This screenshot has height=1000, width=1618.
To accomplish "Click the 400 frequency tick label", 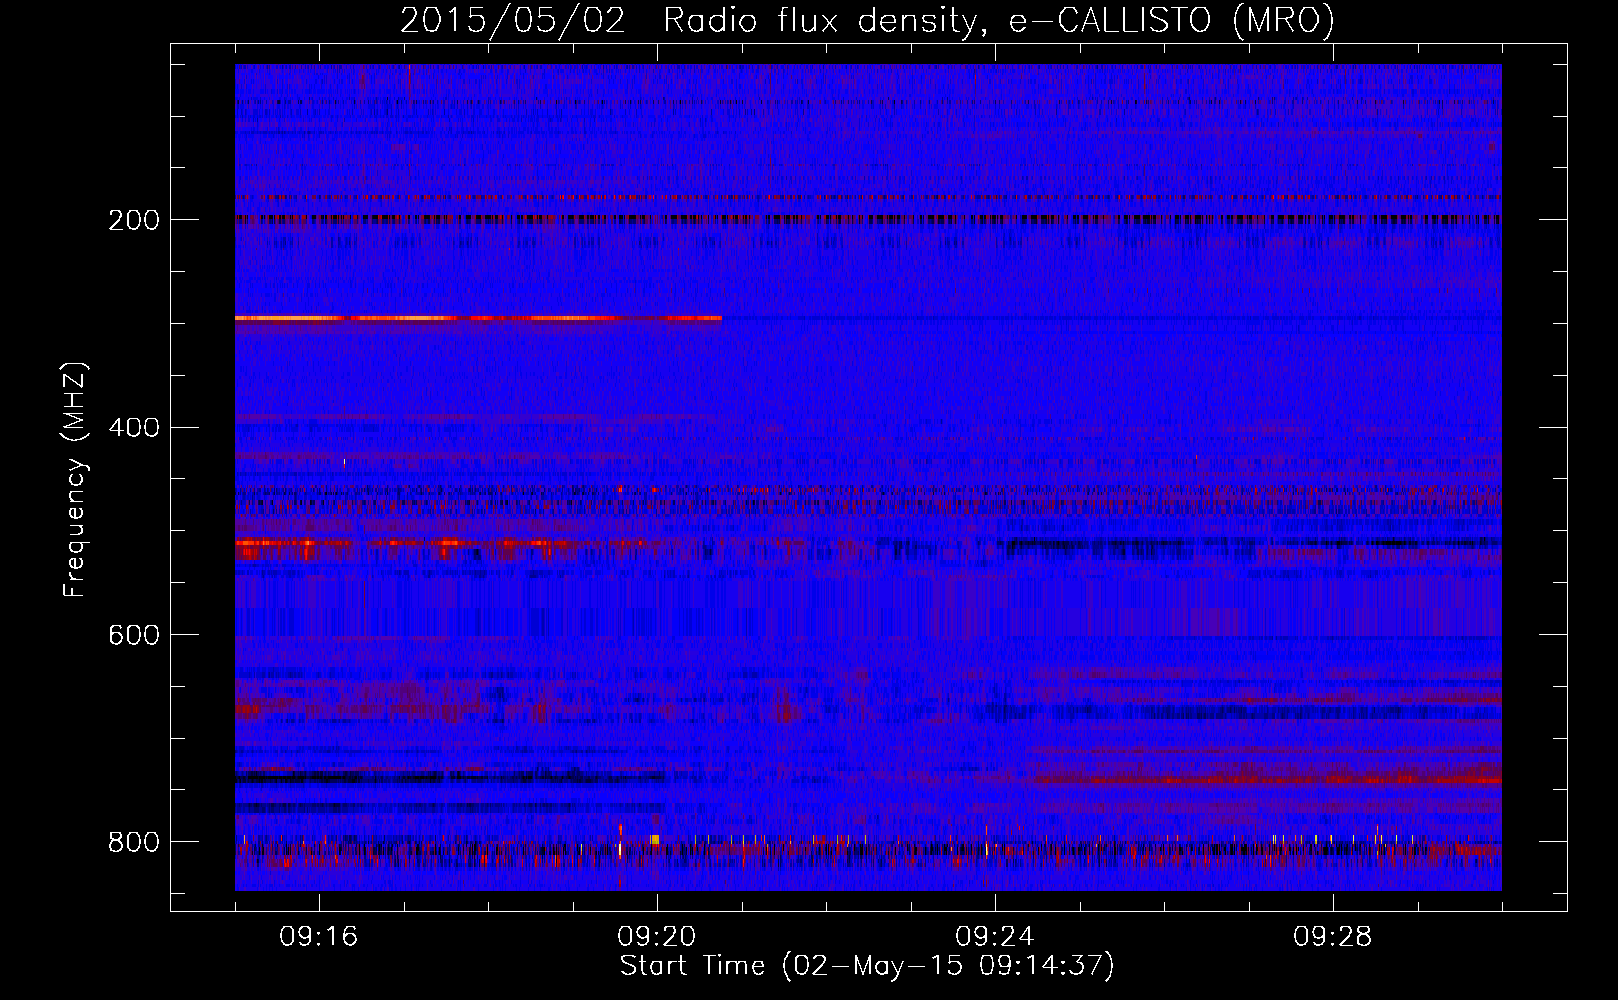I will coord(134,428).
